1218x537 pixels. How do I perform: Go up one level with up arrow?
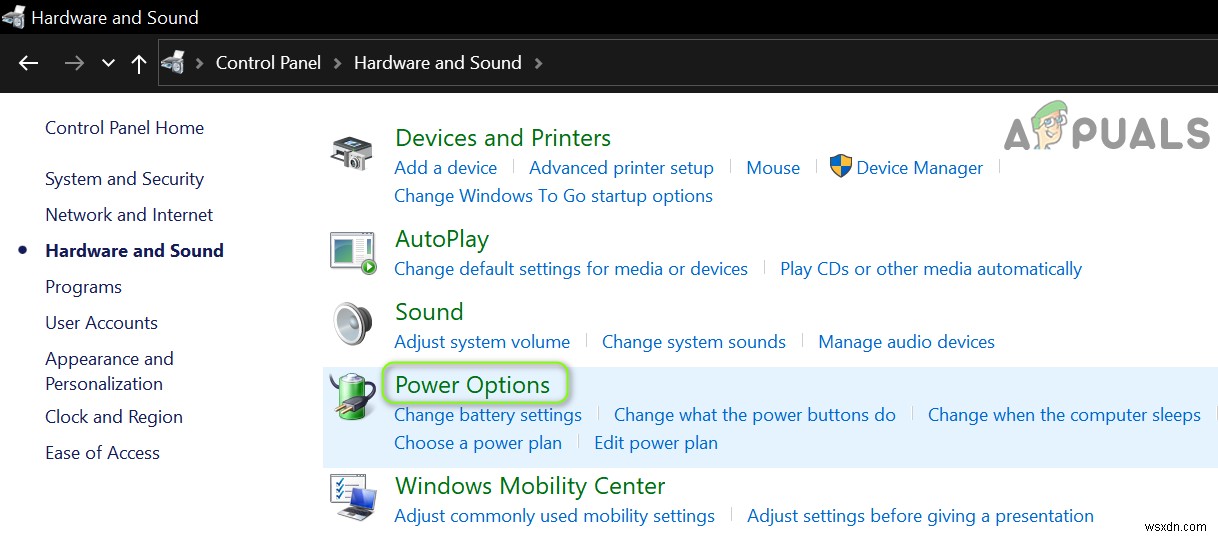pos(139,63)
